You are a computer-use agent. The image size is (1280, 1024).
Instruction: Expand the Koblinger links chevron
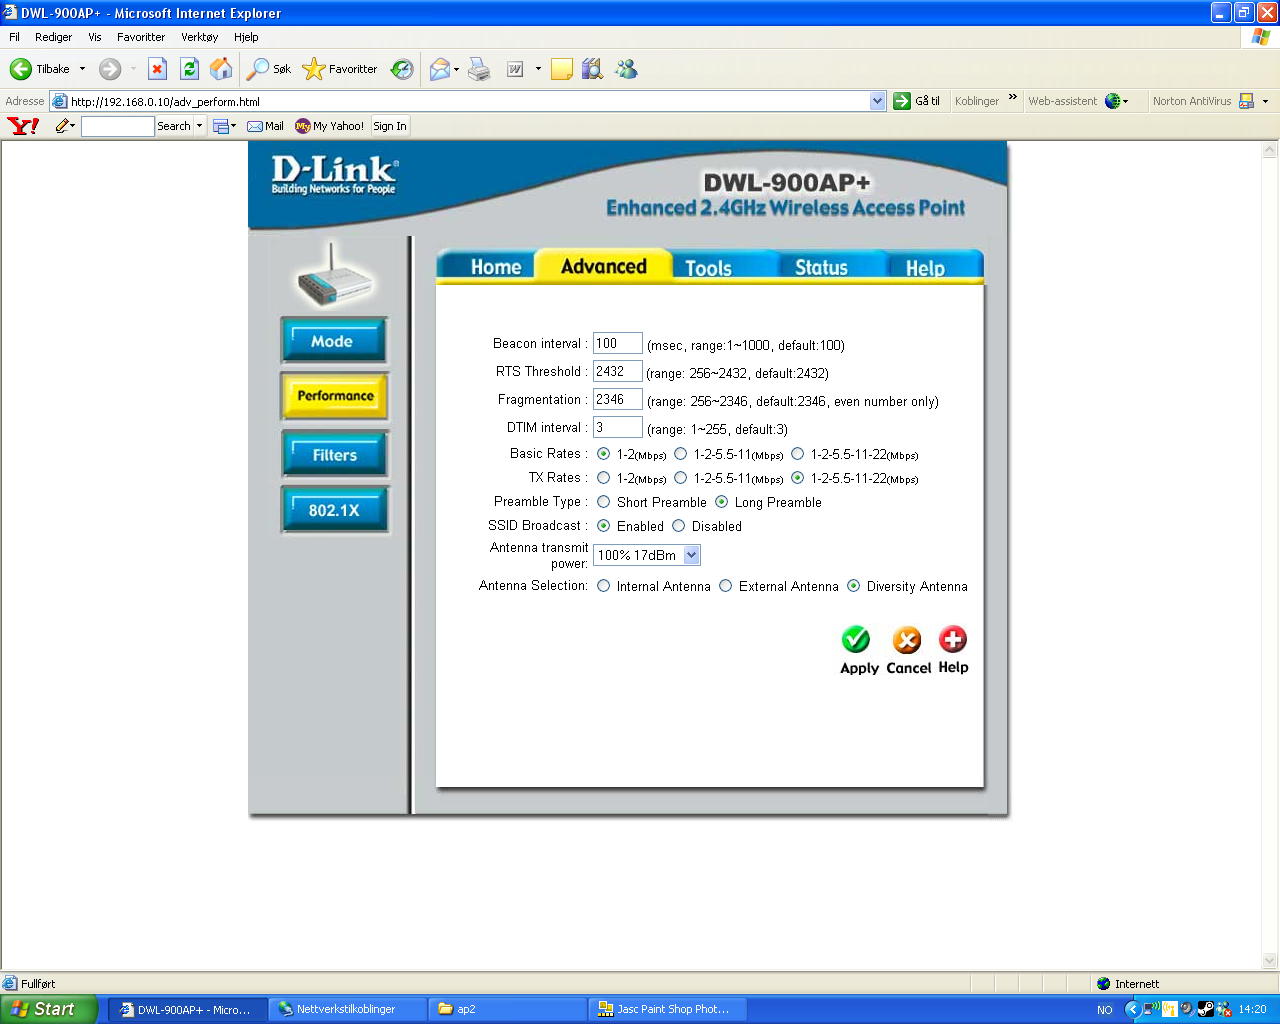(x=1012, y=98)
